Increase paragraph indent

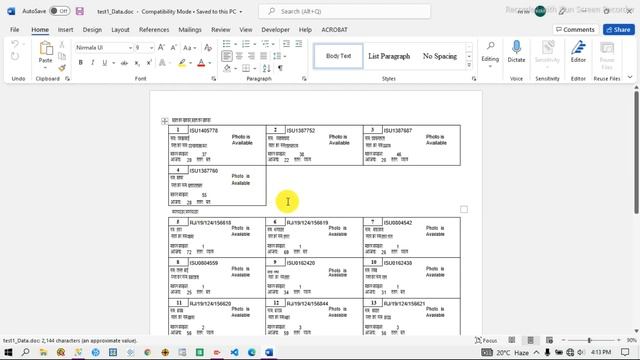299,44
